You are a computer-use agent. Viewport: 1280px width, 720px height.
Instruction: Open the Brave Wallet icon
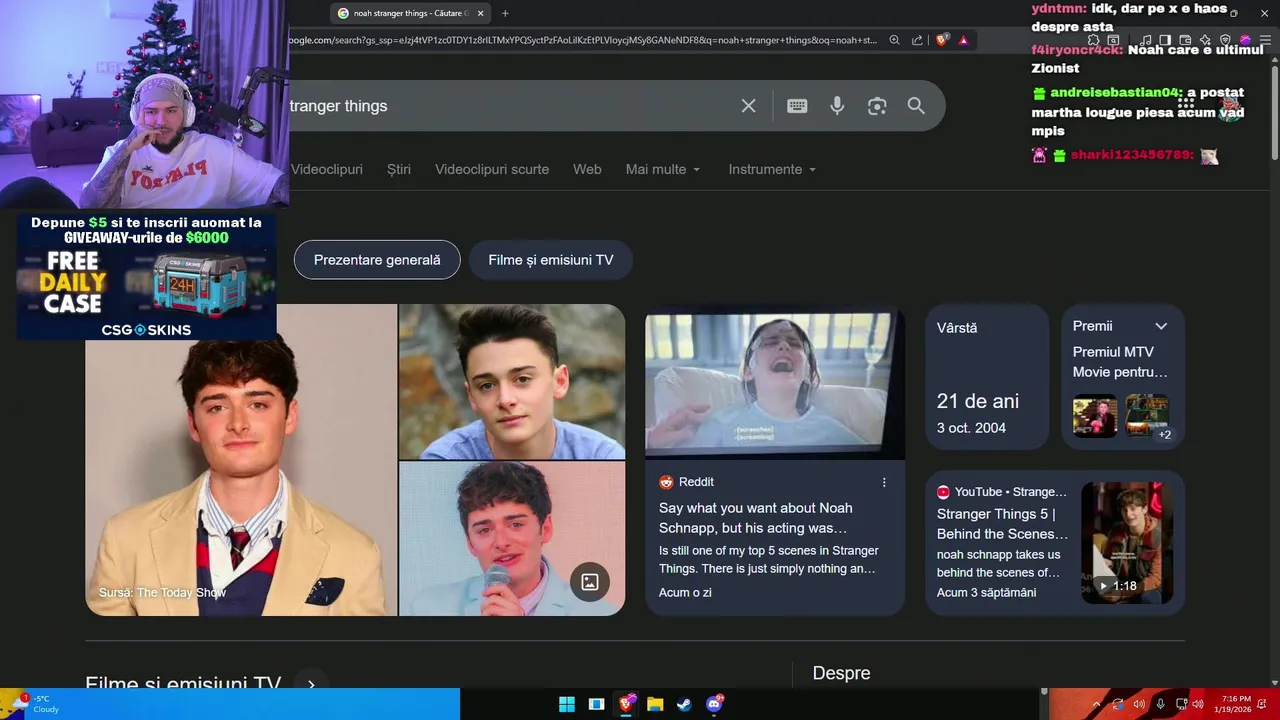1185,40
